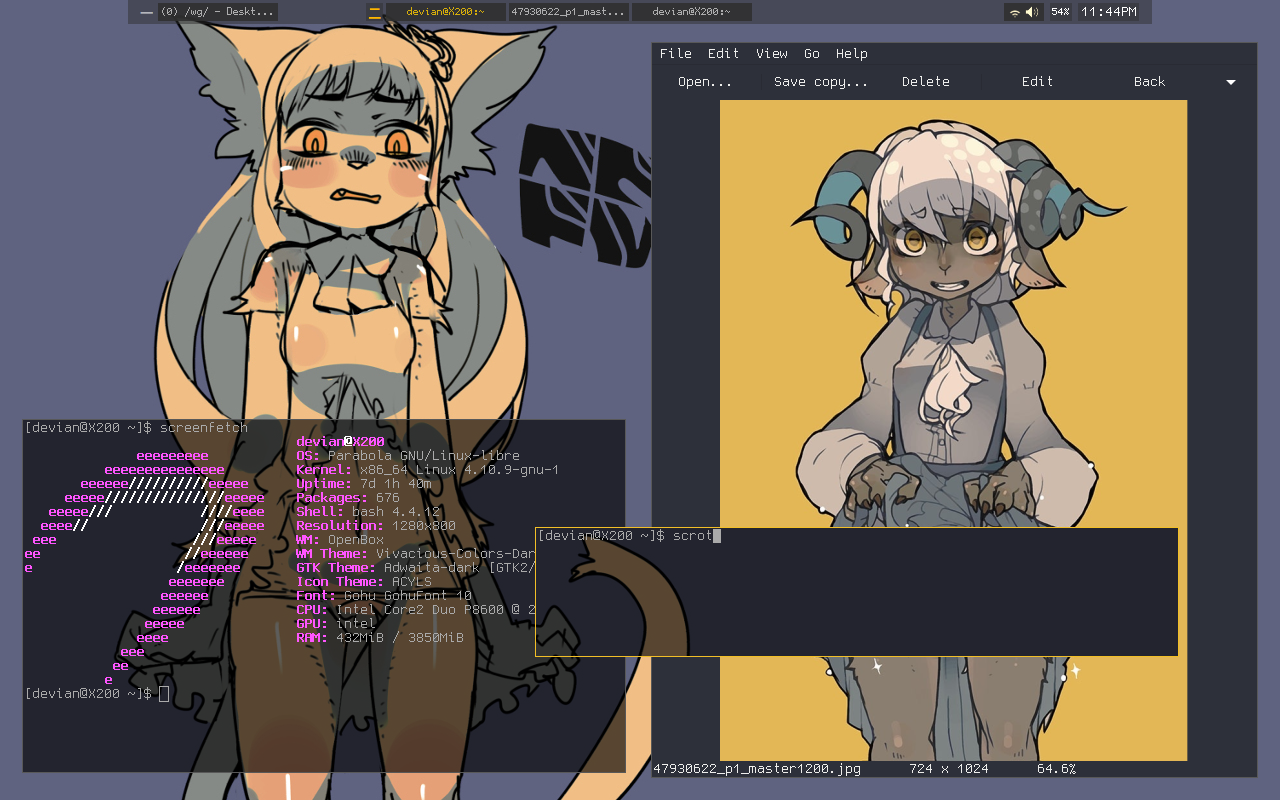Click the orange desktop pager indicator
The width and height of the screenshot is (1280, 800).
pyautogui.click(x=375, y=12)
